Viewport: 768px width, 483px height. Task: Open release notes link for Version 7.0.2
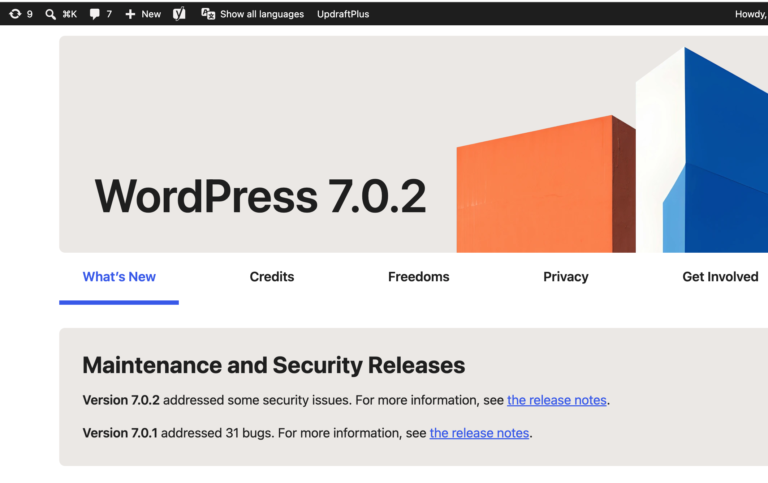pos(556,400)
